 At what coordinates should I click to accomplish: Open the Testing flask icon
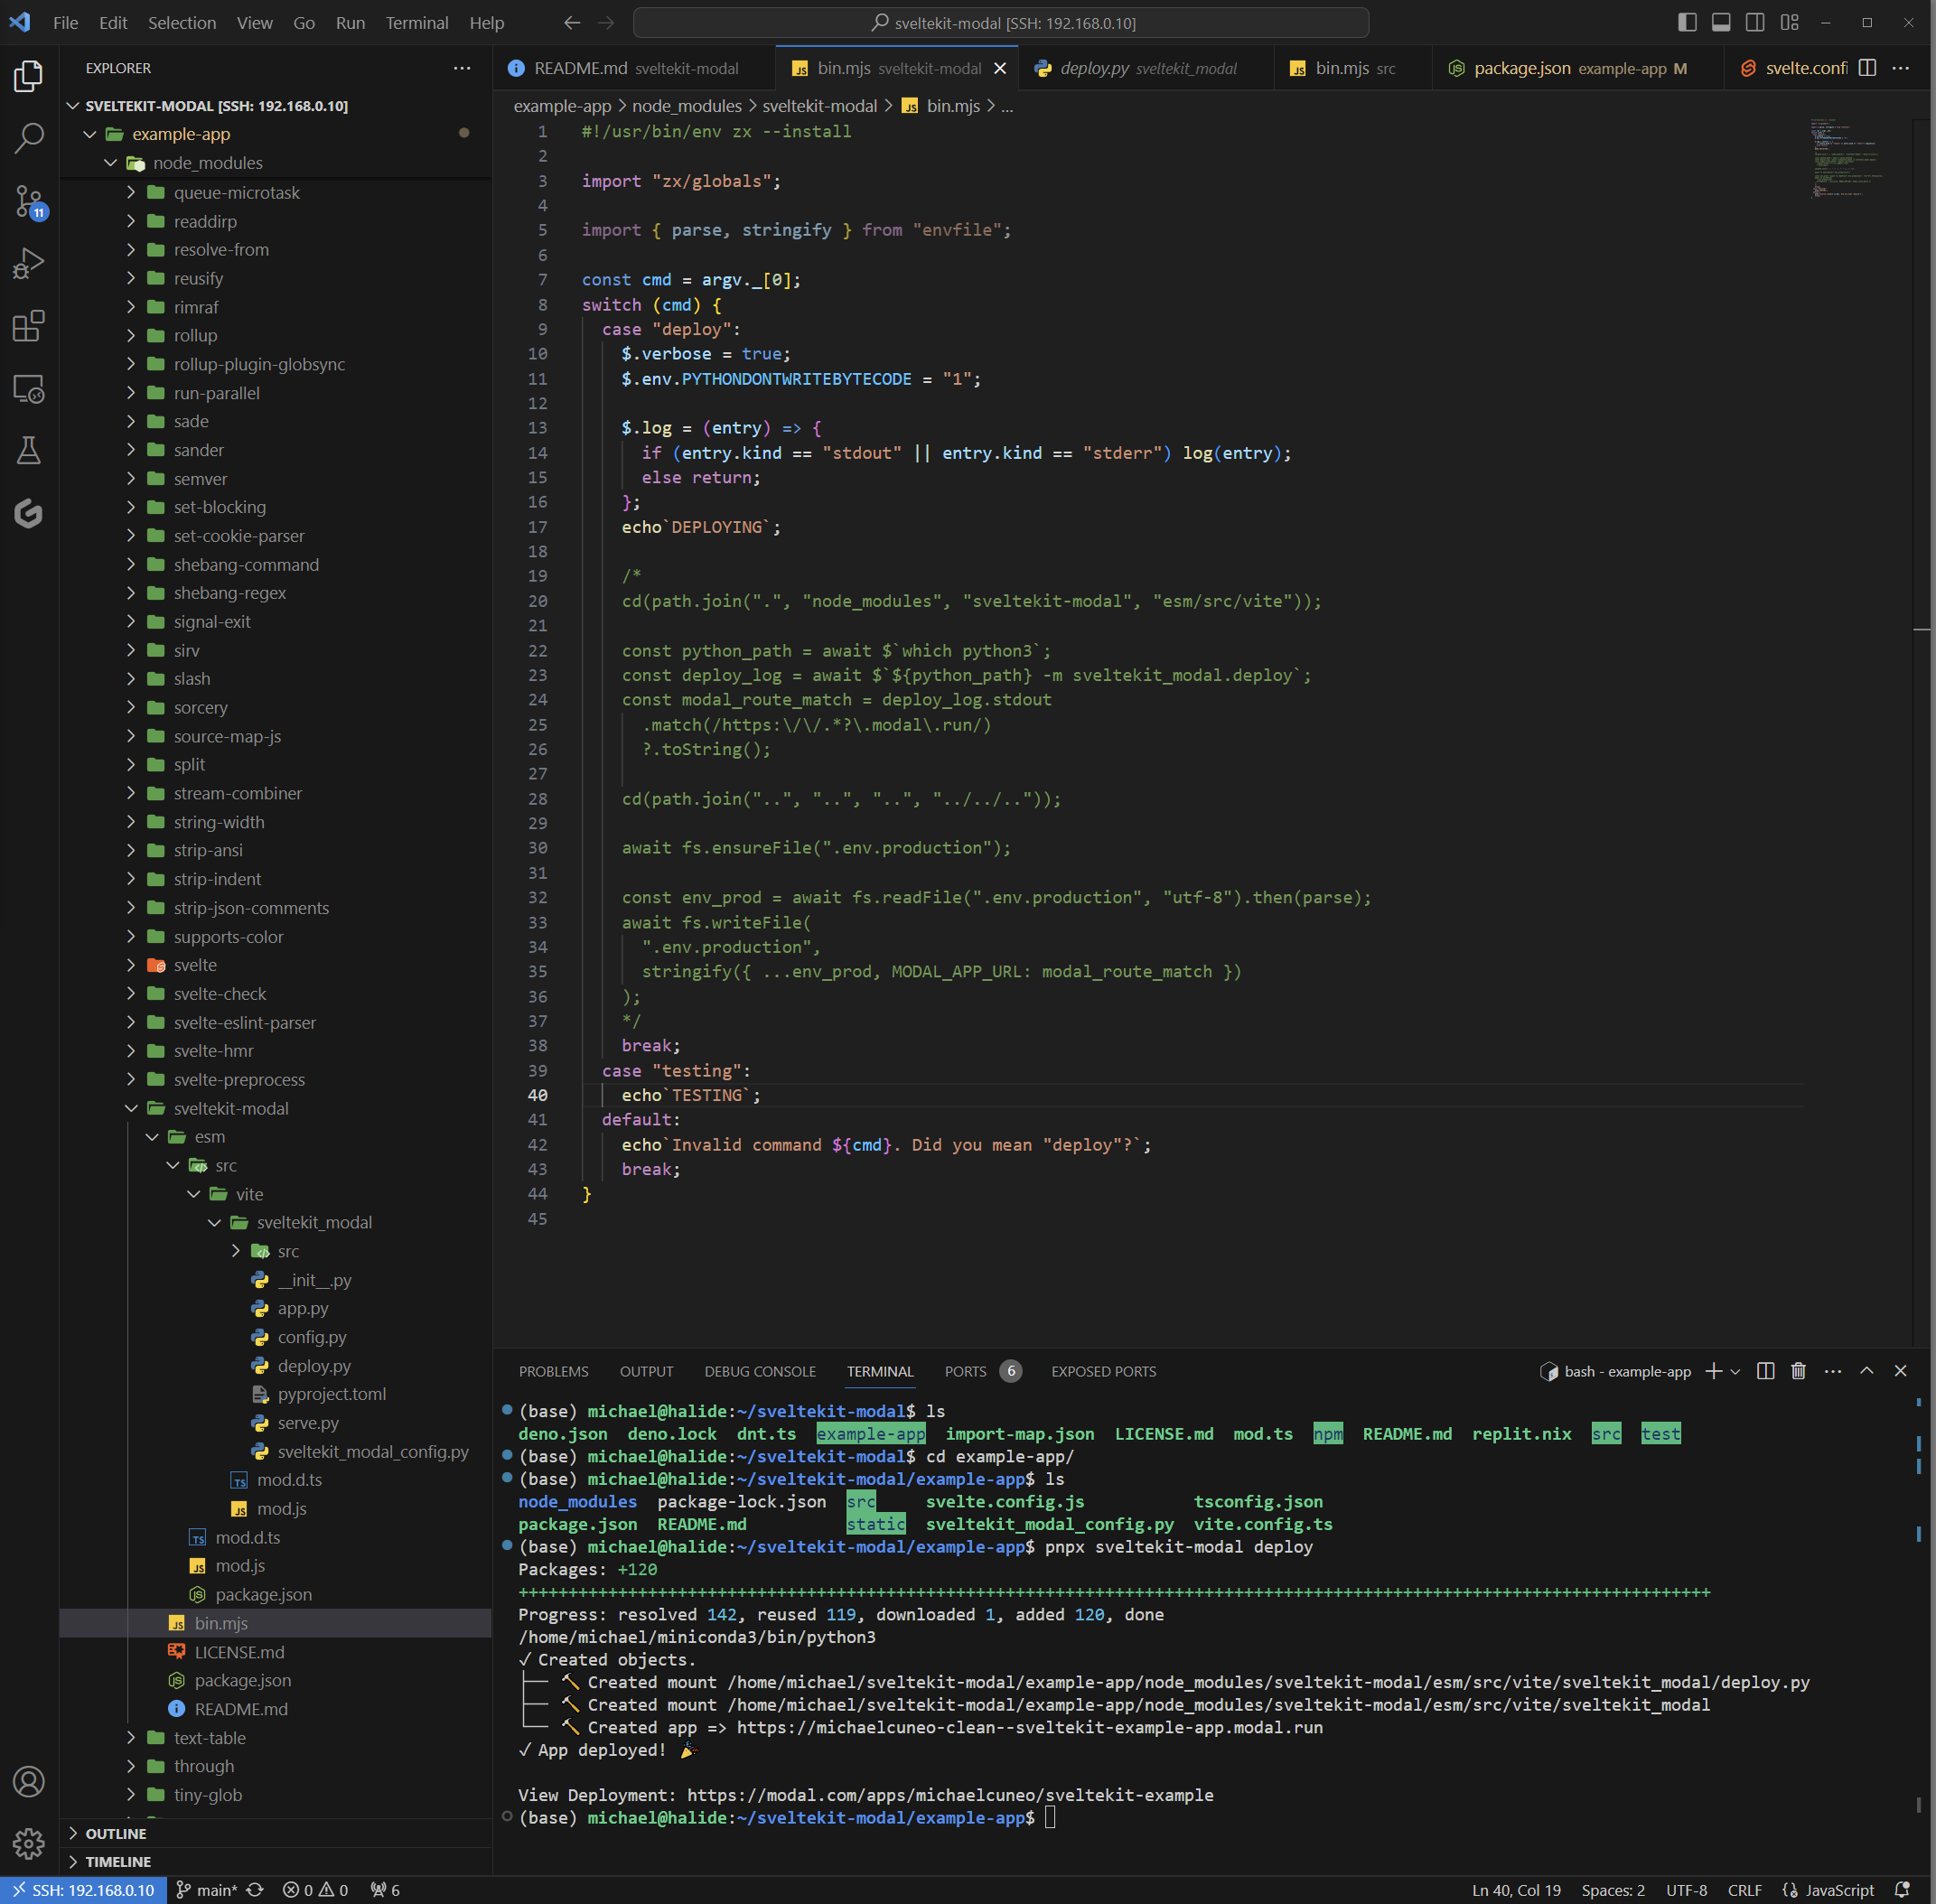(29, 451)
